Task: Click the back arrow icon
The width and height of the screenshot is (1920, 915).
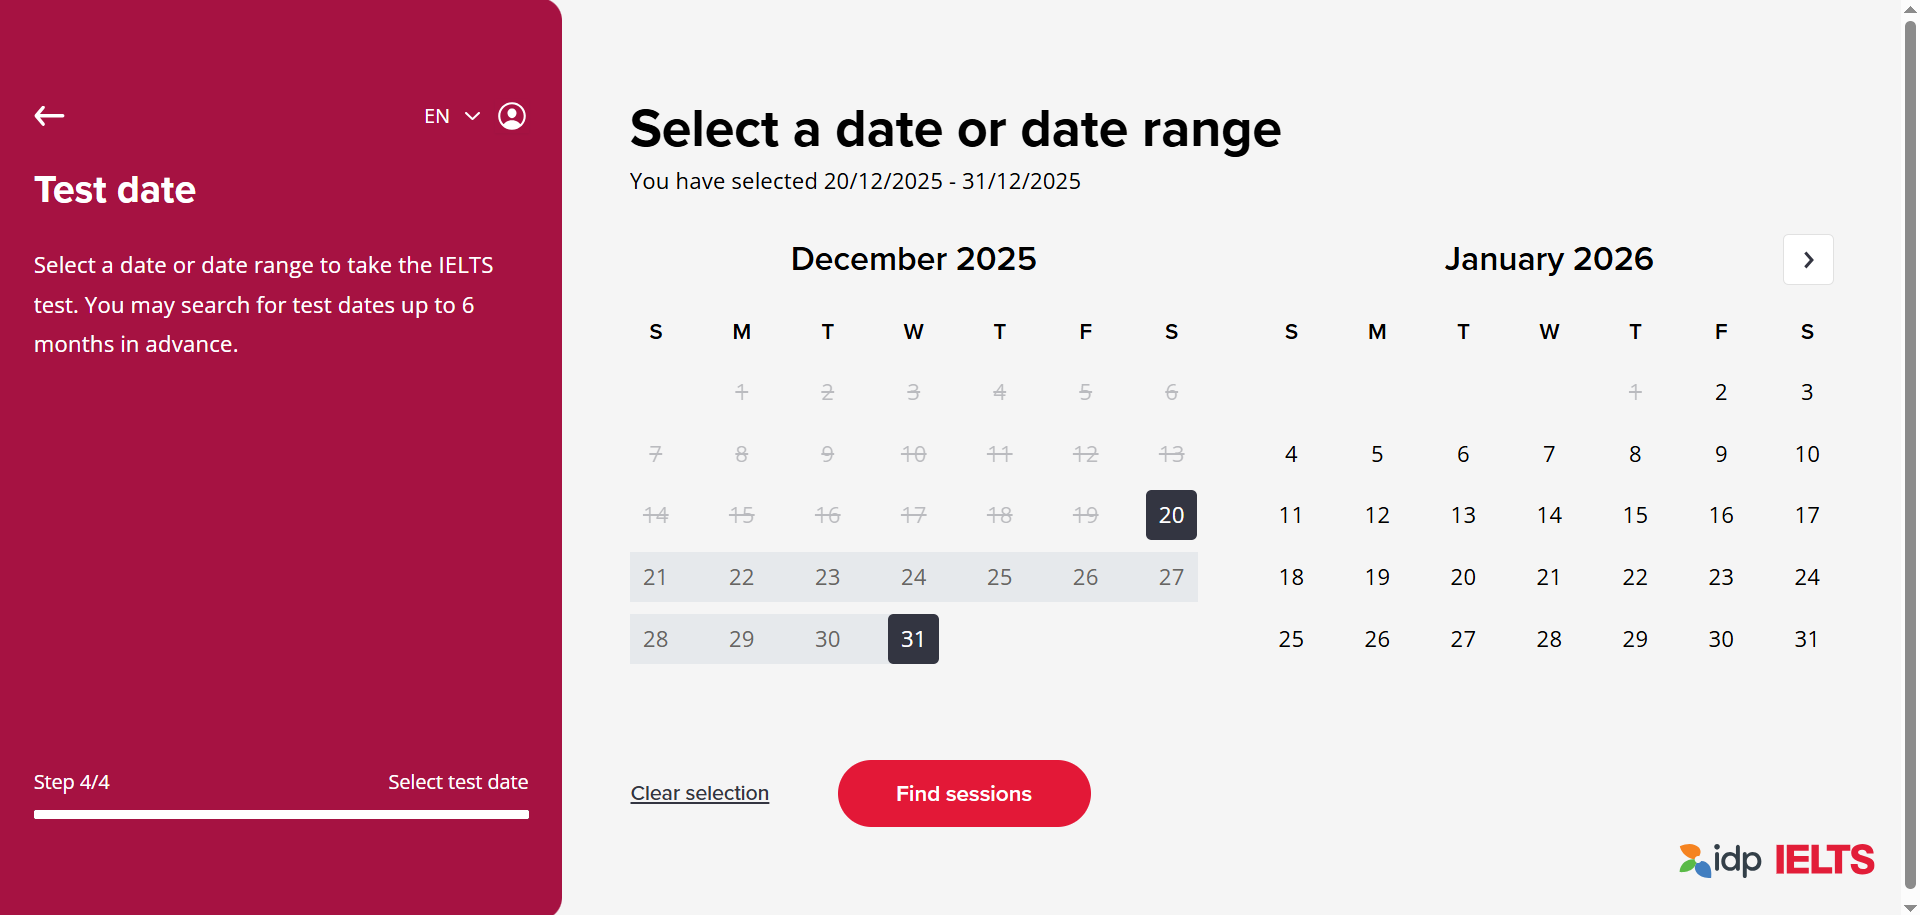Action: click(x=49, y=116)
